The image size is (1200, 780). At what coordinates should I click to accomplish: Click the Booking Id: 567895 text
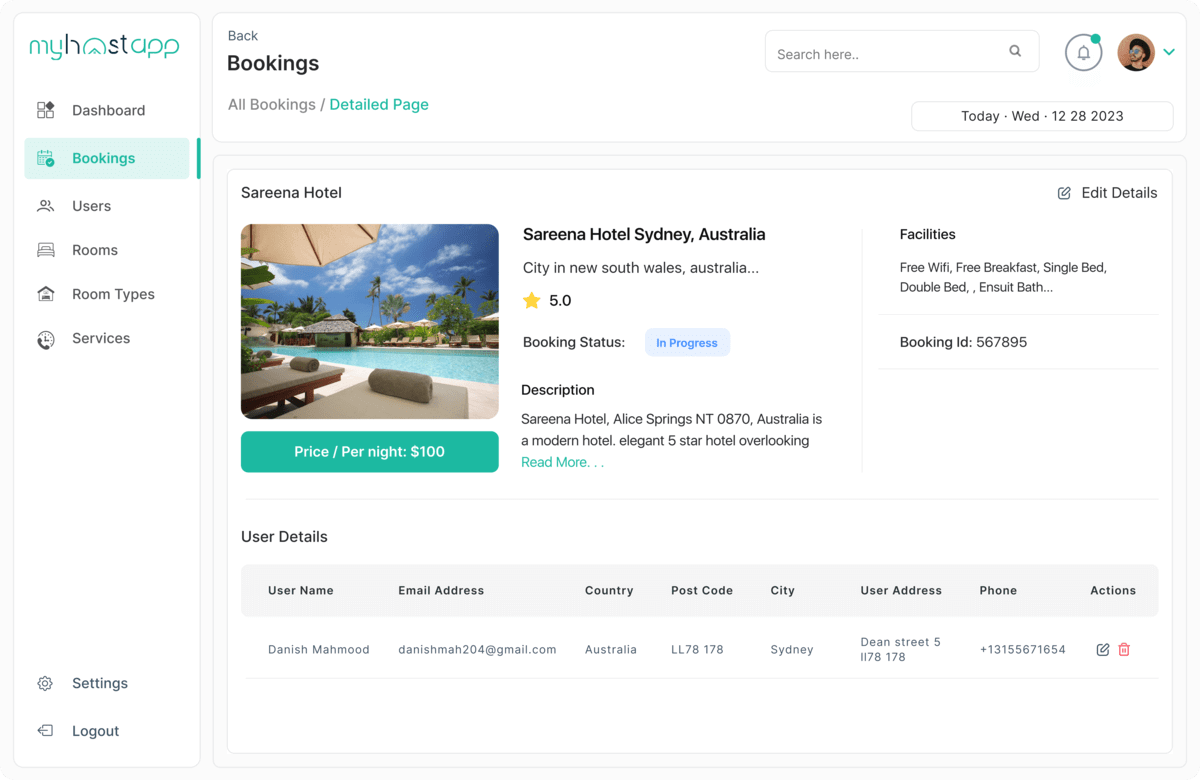coord(963,342)
